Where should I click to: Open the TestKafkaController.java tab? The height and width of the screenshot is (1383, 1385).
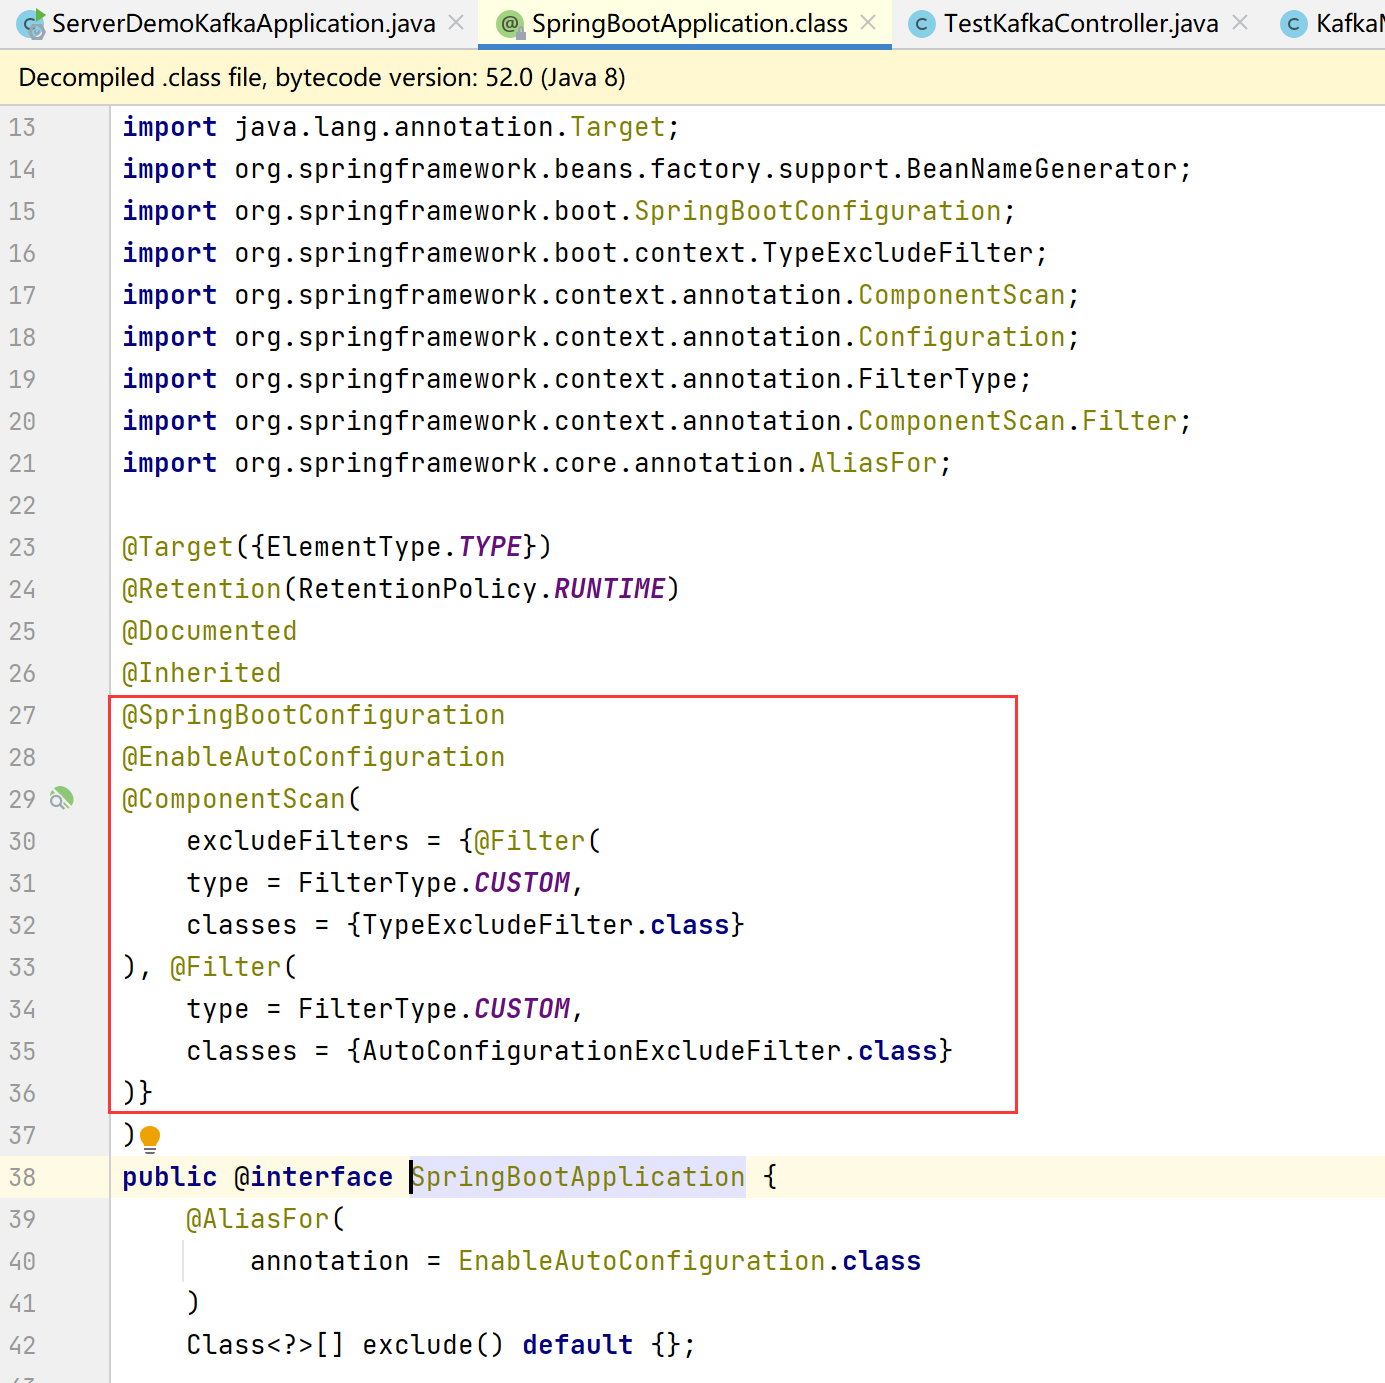pos(1081,23)
